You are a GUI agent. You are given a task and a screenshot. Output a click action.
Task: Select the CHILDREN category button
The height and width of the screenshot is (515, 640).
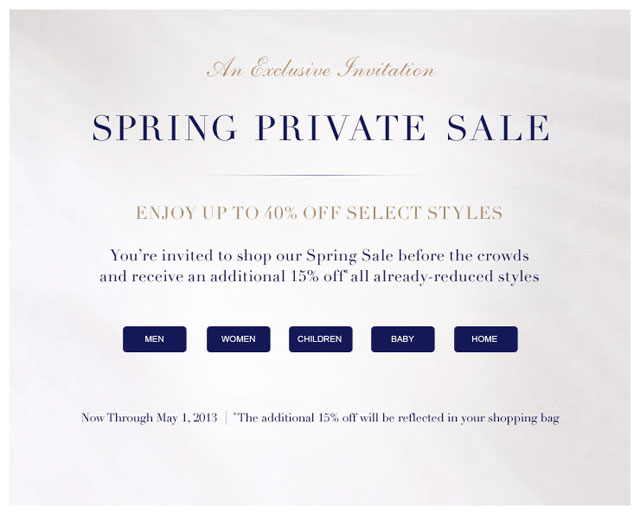(x=320, y=339)
